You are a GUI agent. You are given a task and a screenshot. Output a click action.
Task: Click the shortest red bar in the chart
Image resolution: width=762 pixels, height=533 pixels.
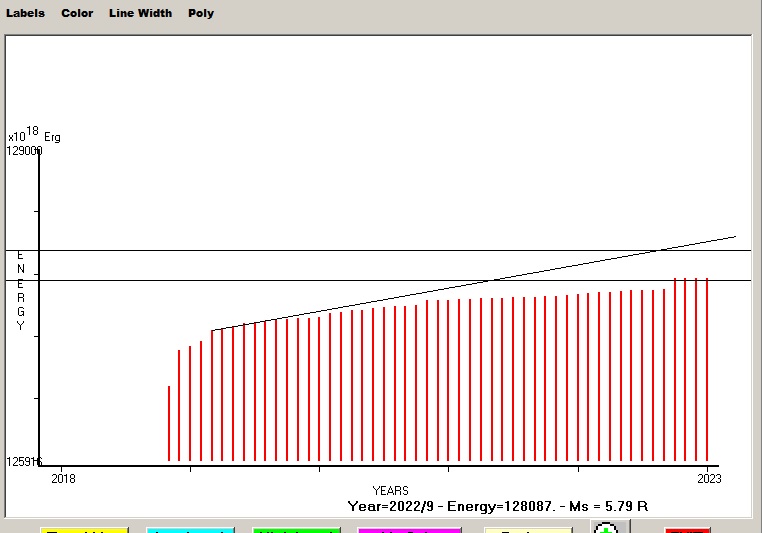point(168,424)
